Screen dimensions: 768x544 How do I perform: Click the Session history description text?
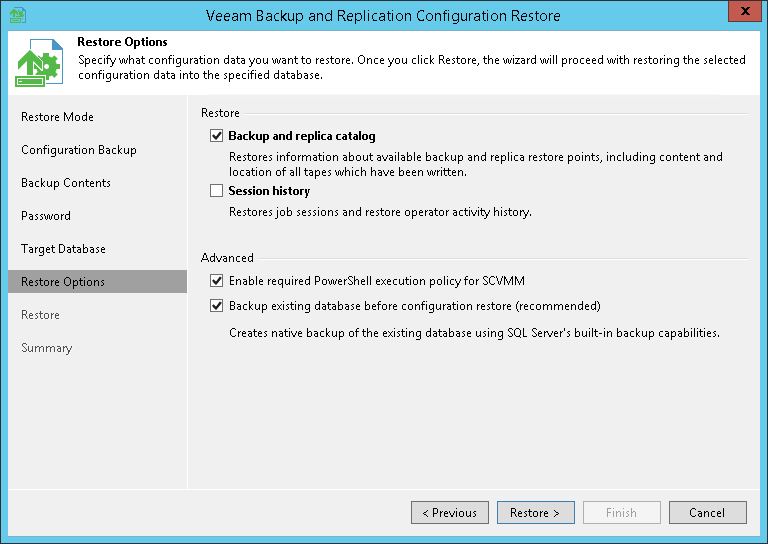(380, 212)
